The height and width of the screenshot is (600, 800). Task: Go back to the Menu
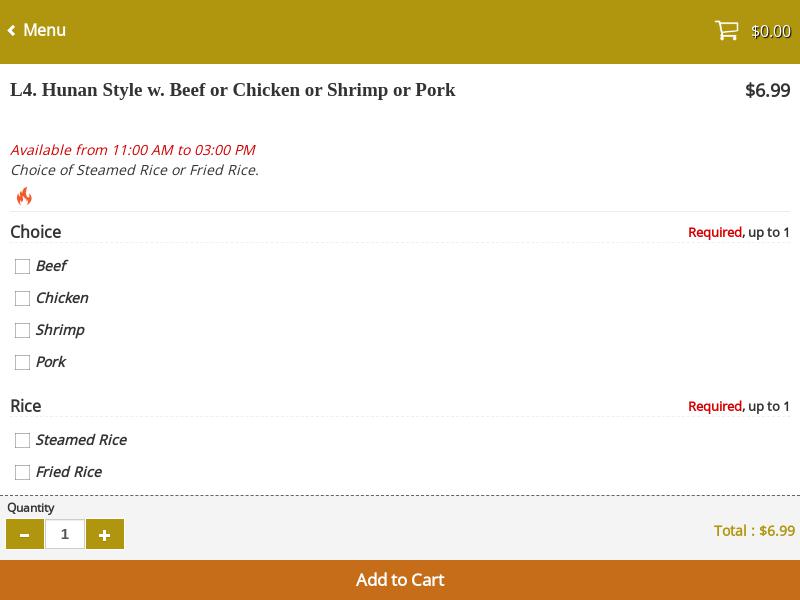(x=44, y=30)
